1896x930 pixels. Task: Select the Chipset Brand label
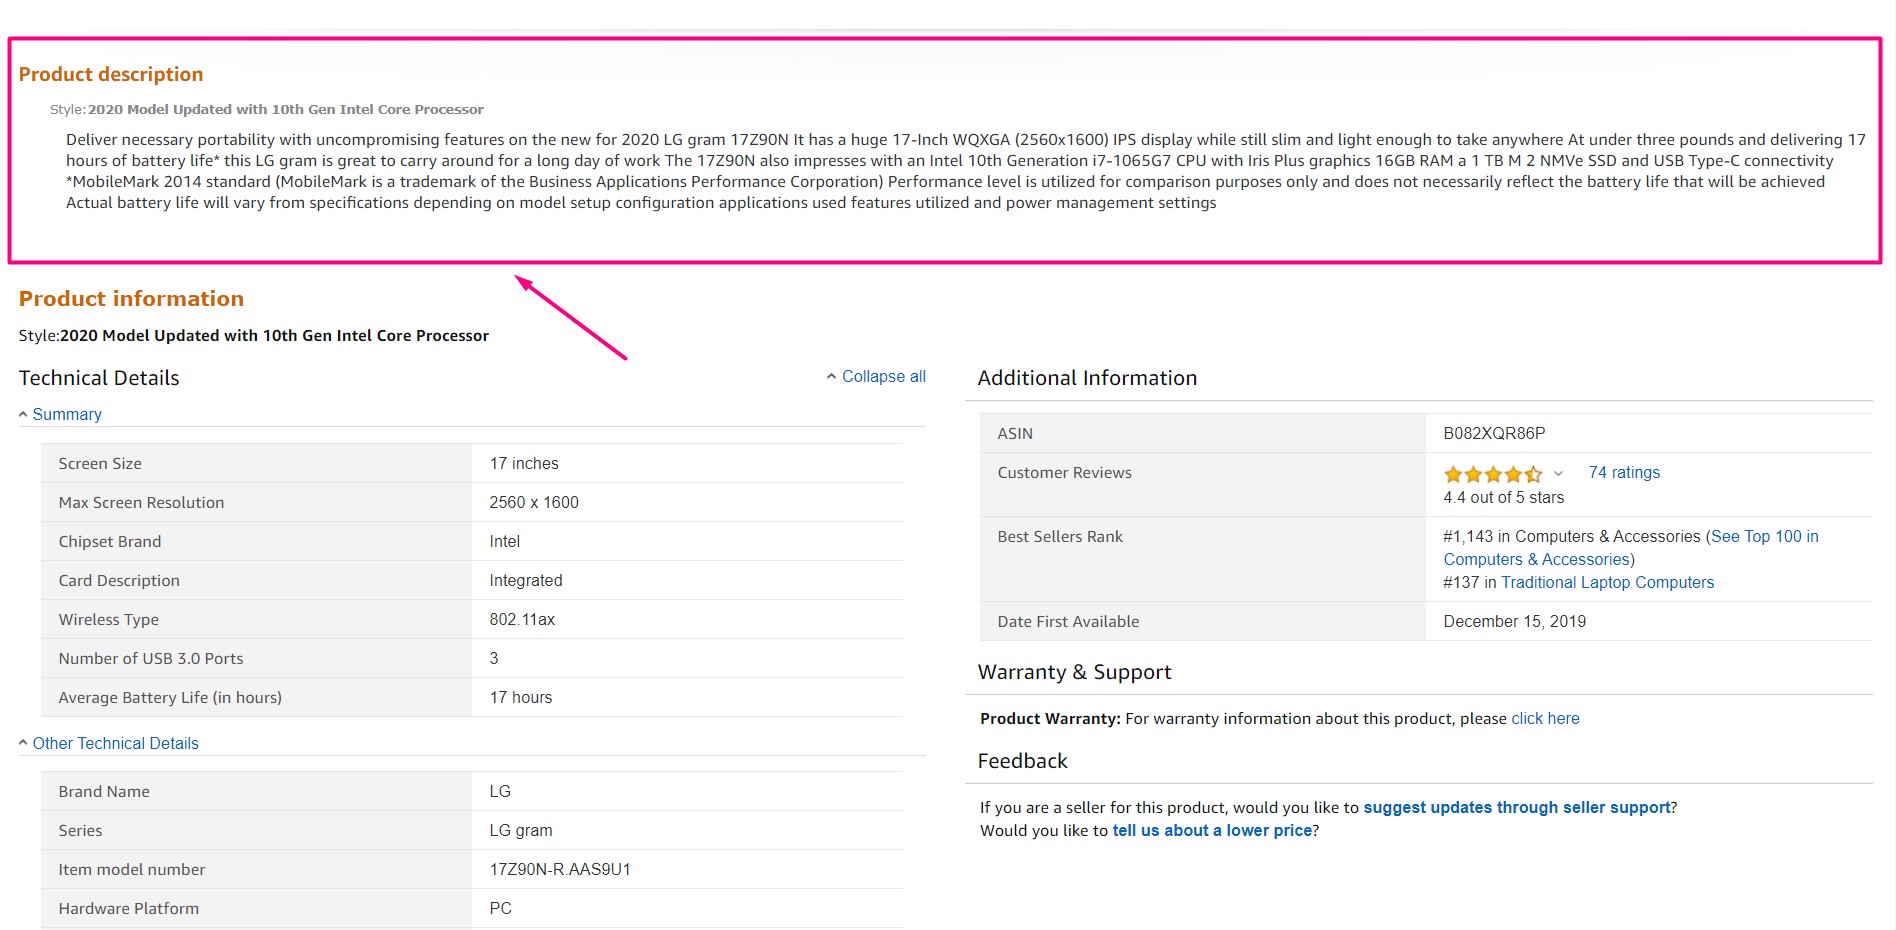(x=110, y=541)
